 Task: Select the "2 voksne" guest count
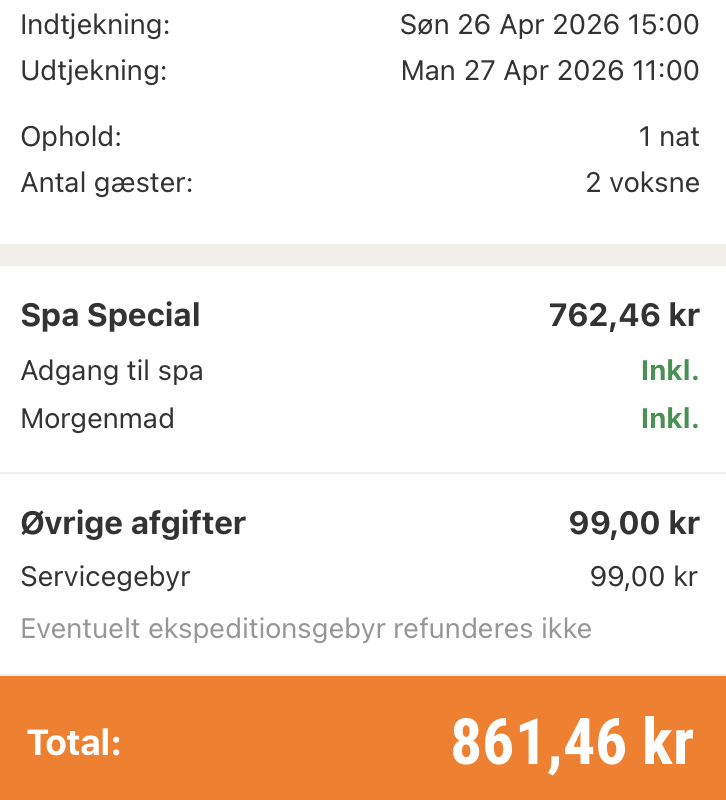pyautogui.click(x=642, y=183)
